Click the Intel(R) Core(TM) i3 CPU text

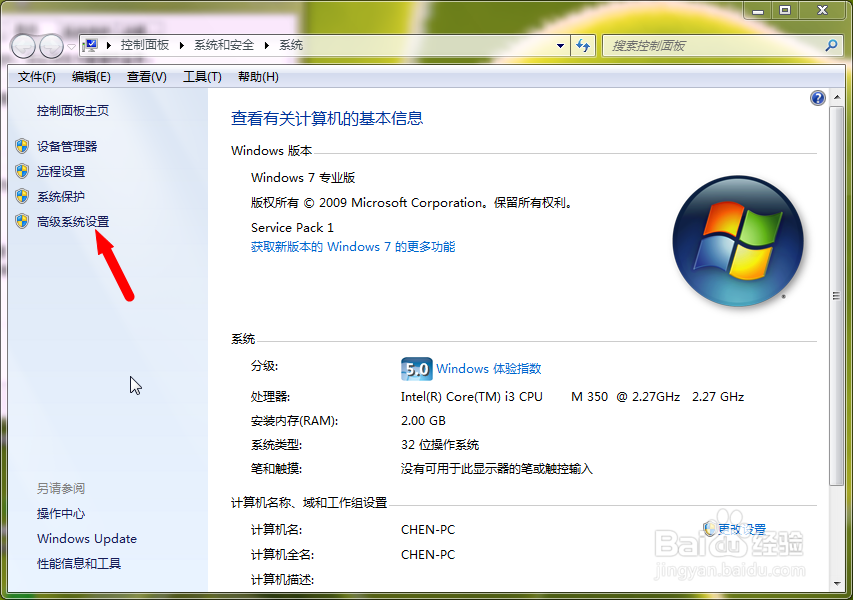coord(472,397)
